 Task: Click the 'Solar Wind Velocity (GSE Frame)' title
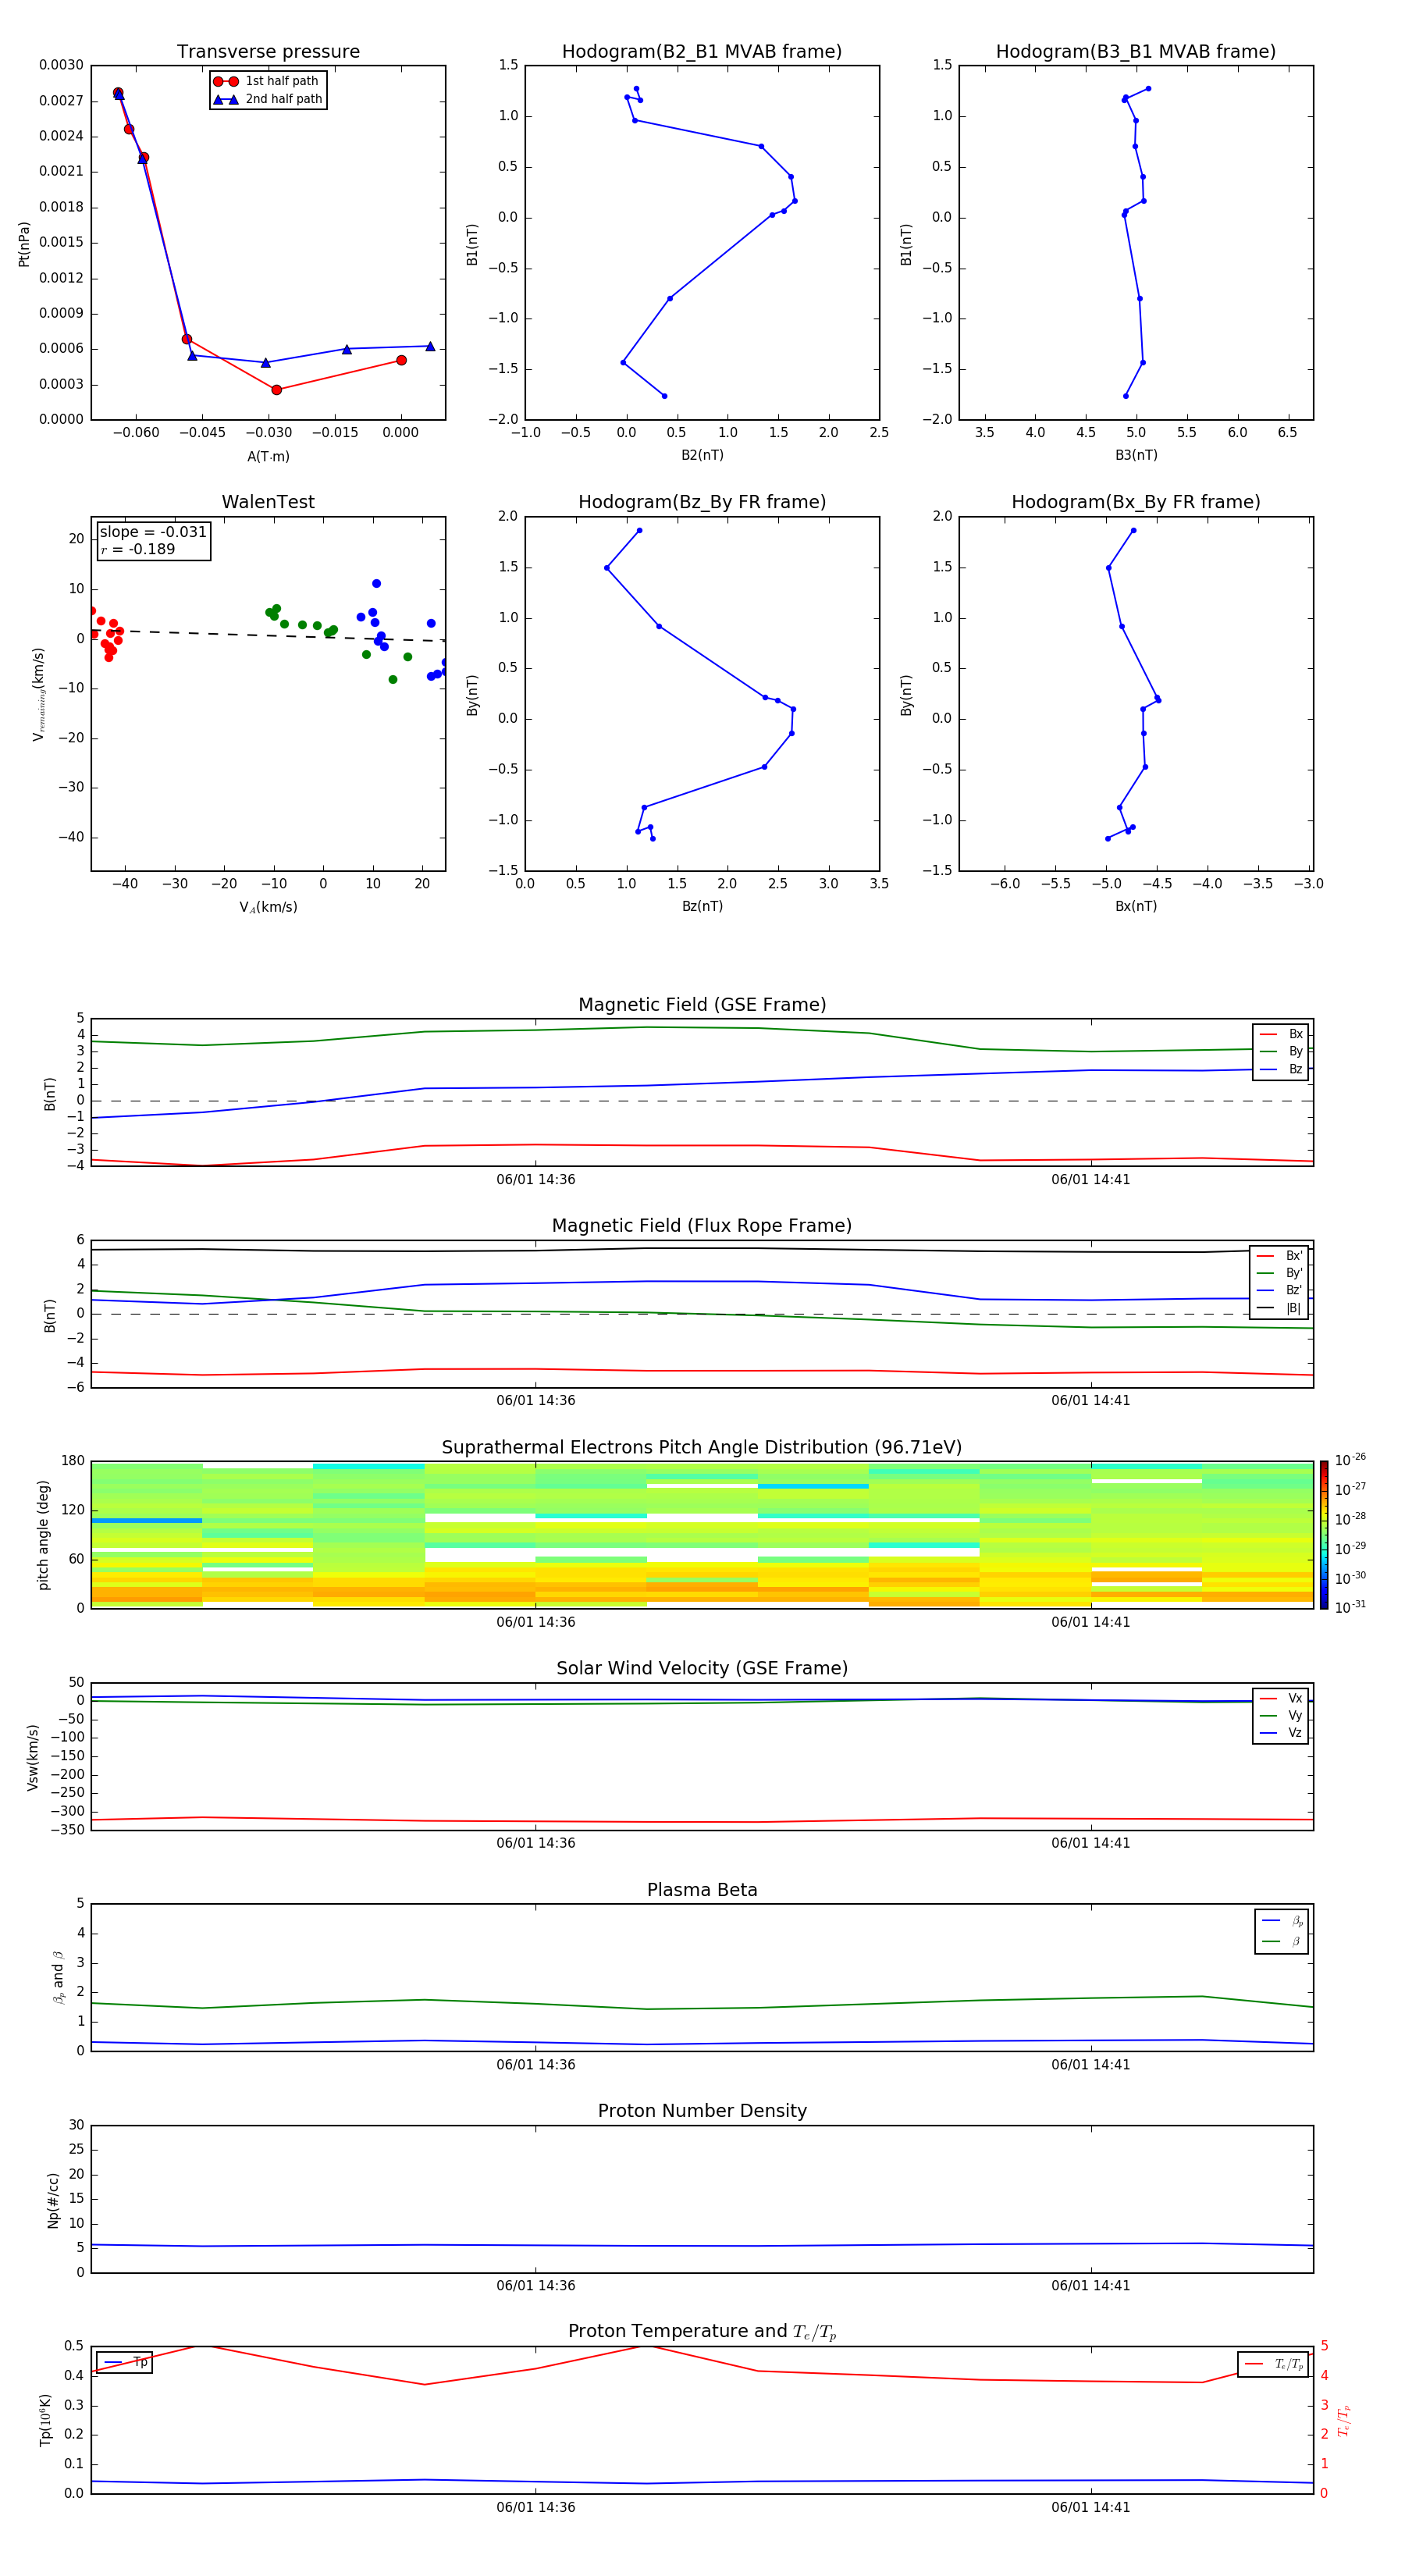(x=702, y=1668)
